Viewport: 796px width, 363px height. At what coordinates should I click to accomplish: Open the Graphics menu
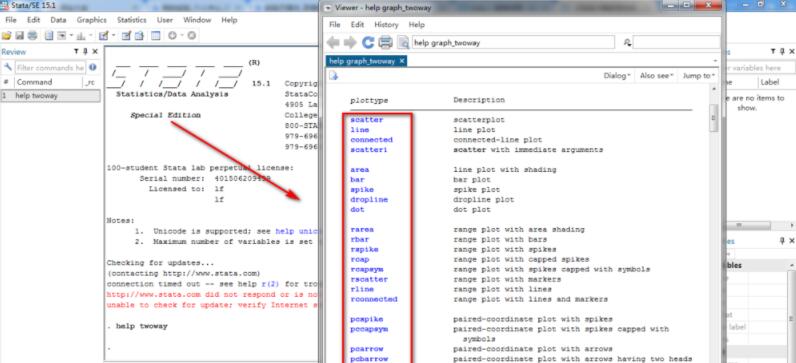91,20
